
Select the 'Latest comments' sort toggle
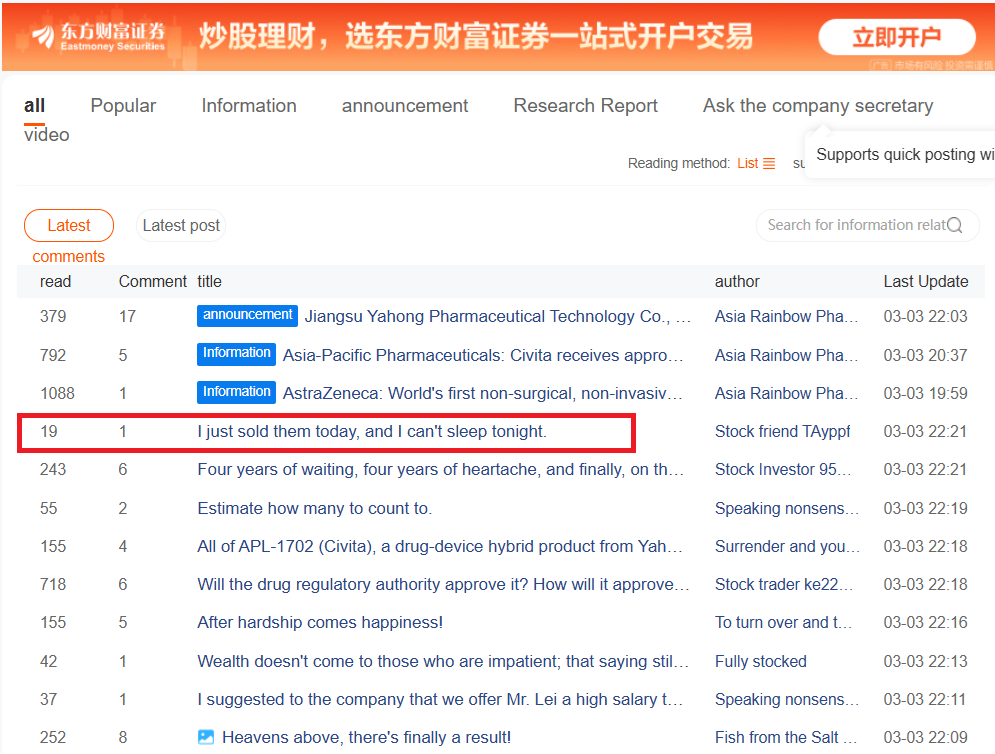(69, 226)
